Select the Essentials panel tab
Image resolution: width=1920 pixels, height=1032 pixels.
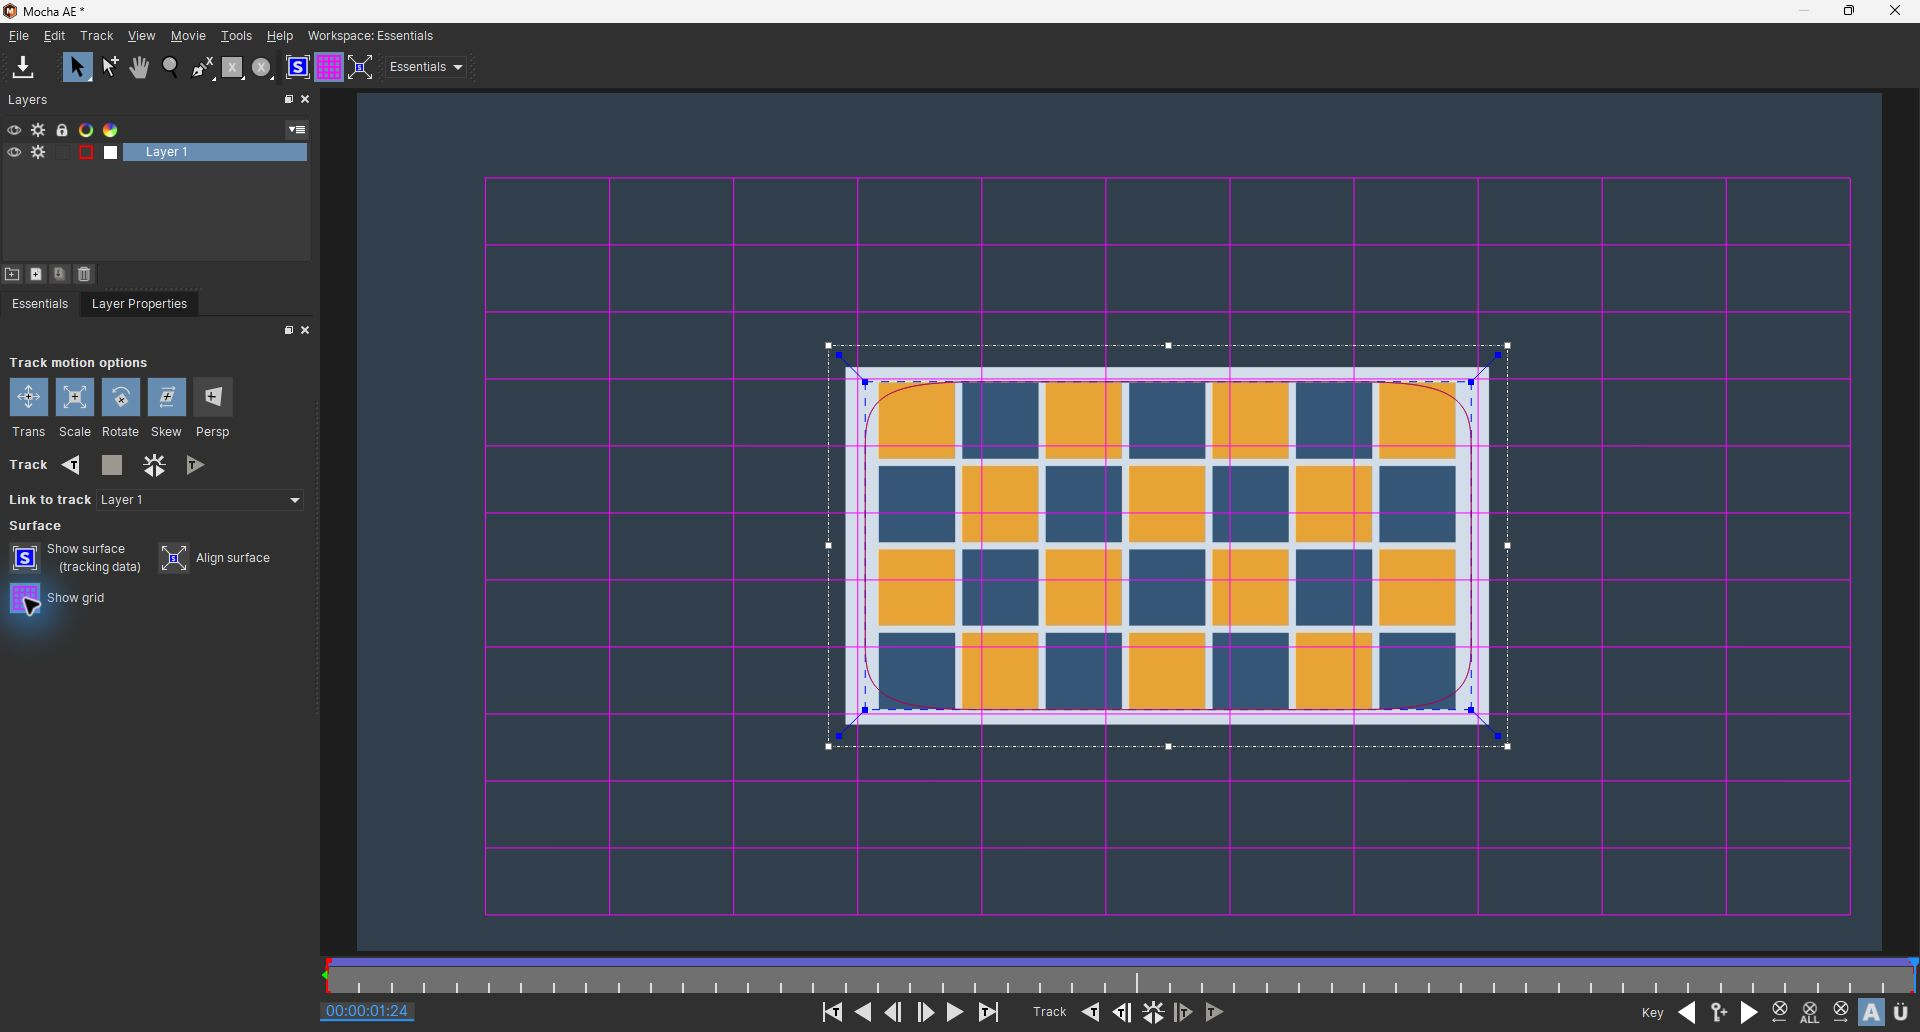40,304
